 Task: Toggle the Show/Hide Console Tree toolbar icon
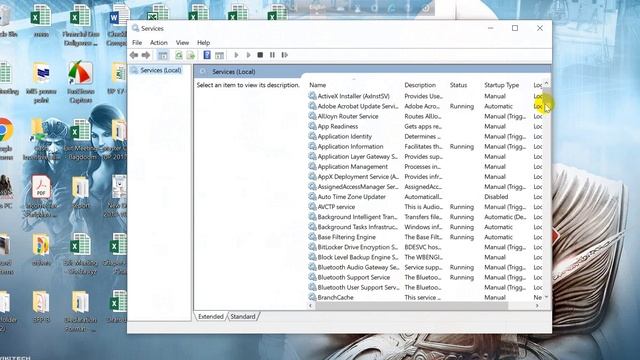(x=163, y=55)
